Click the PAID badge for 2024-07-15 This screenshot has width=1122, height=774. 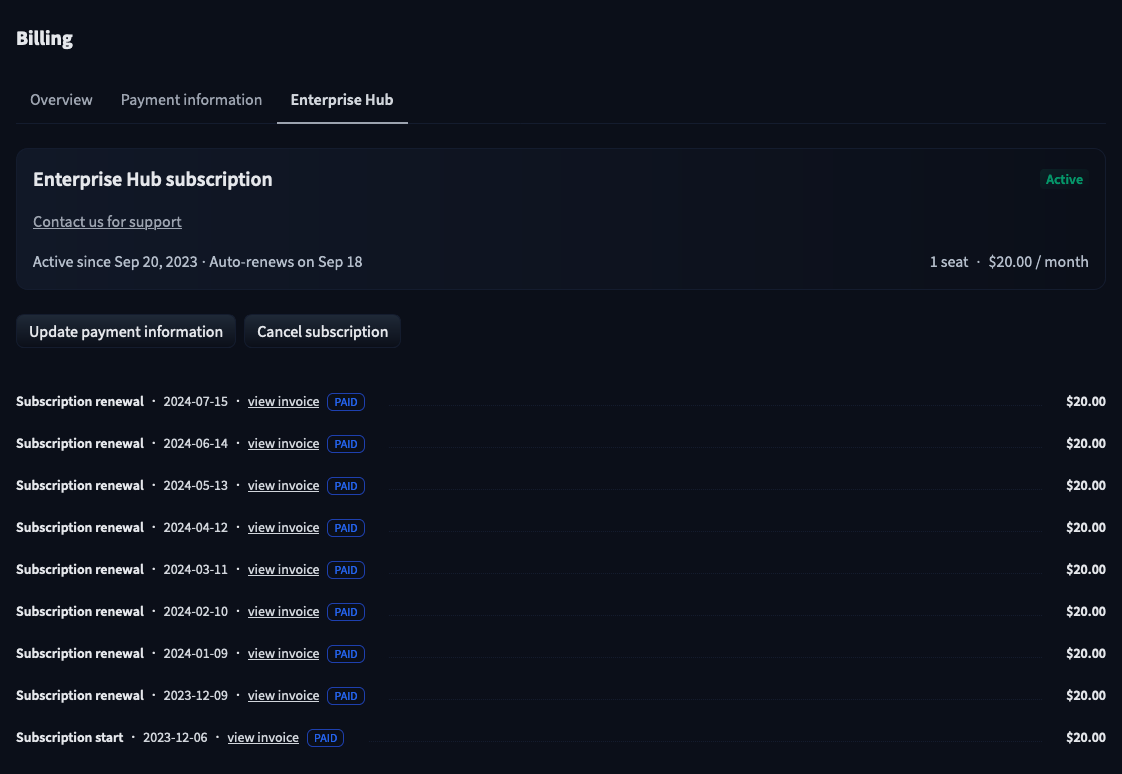click(x=345, y=402)
